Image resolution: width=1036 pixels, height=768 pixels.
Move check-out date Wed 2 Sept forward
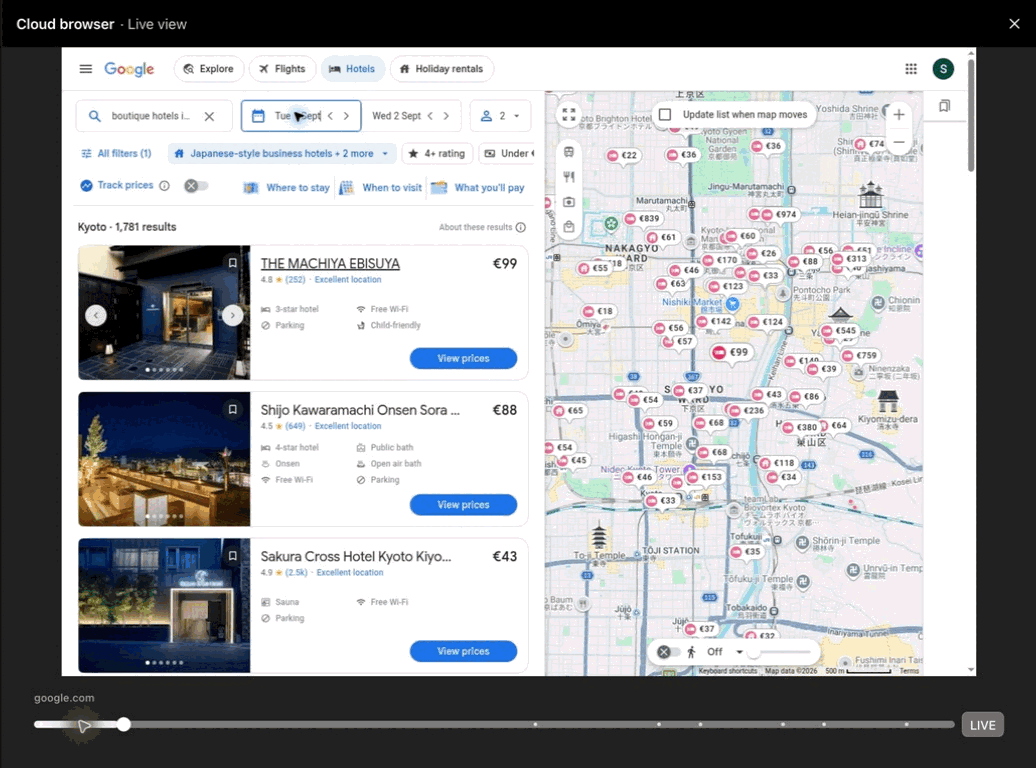(447, 116)
